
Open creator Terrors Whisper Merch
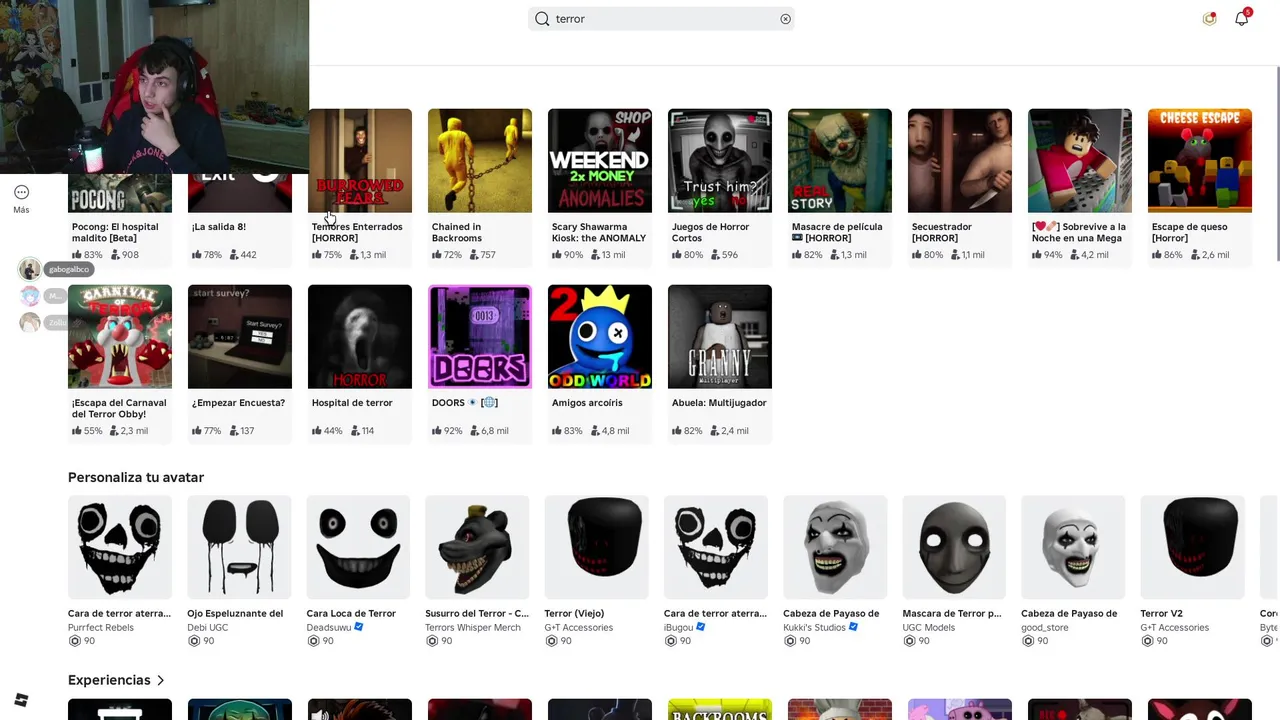pos(473,628)
